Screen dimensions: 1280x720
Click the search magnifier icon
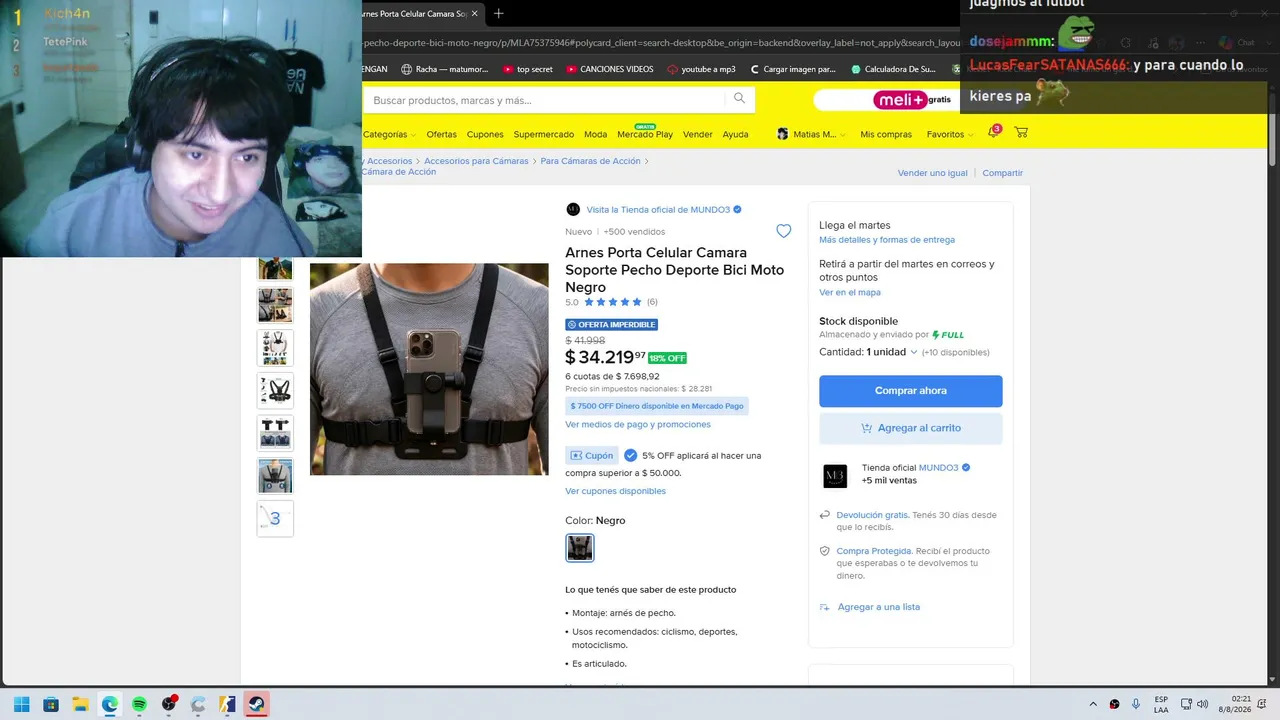[739, 98]
